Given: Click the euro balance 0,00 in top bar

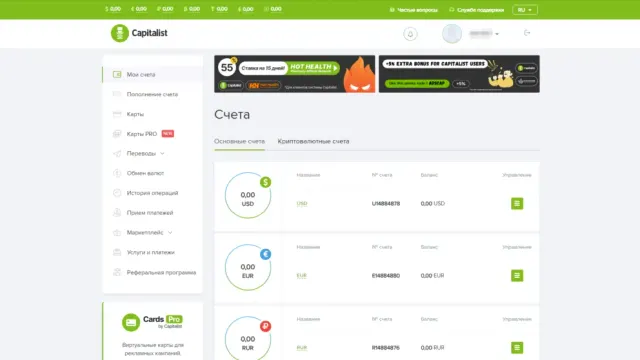Looking at the screenshot, I should point(139,9).
